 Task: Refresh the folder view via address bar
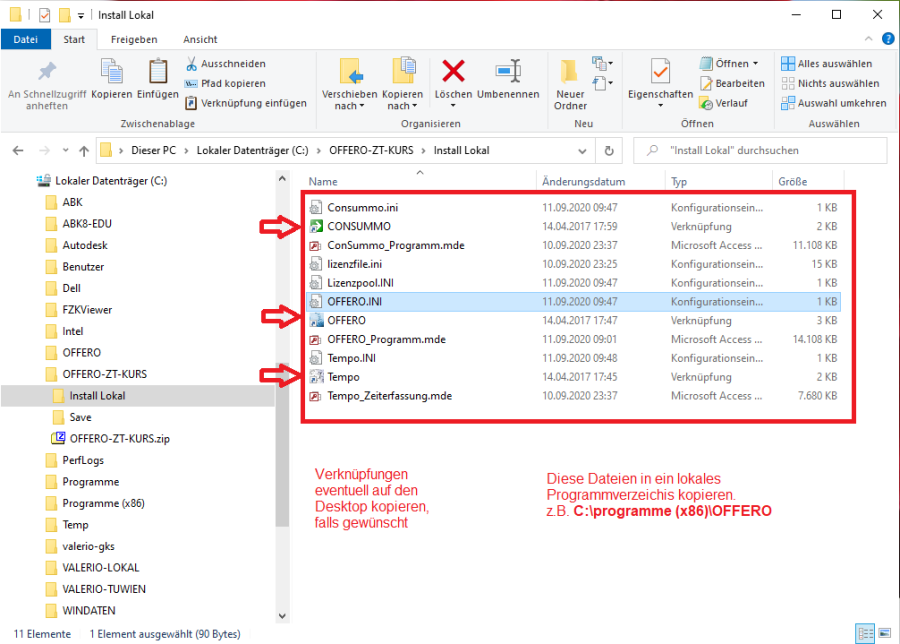coord(608,151)
